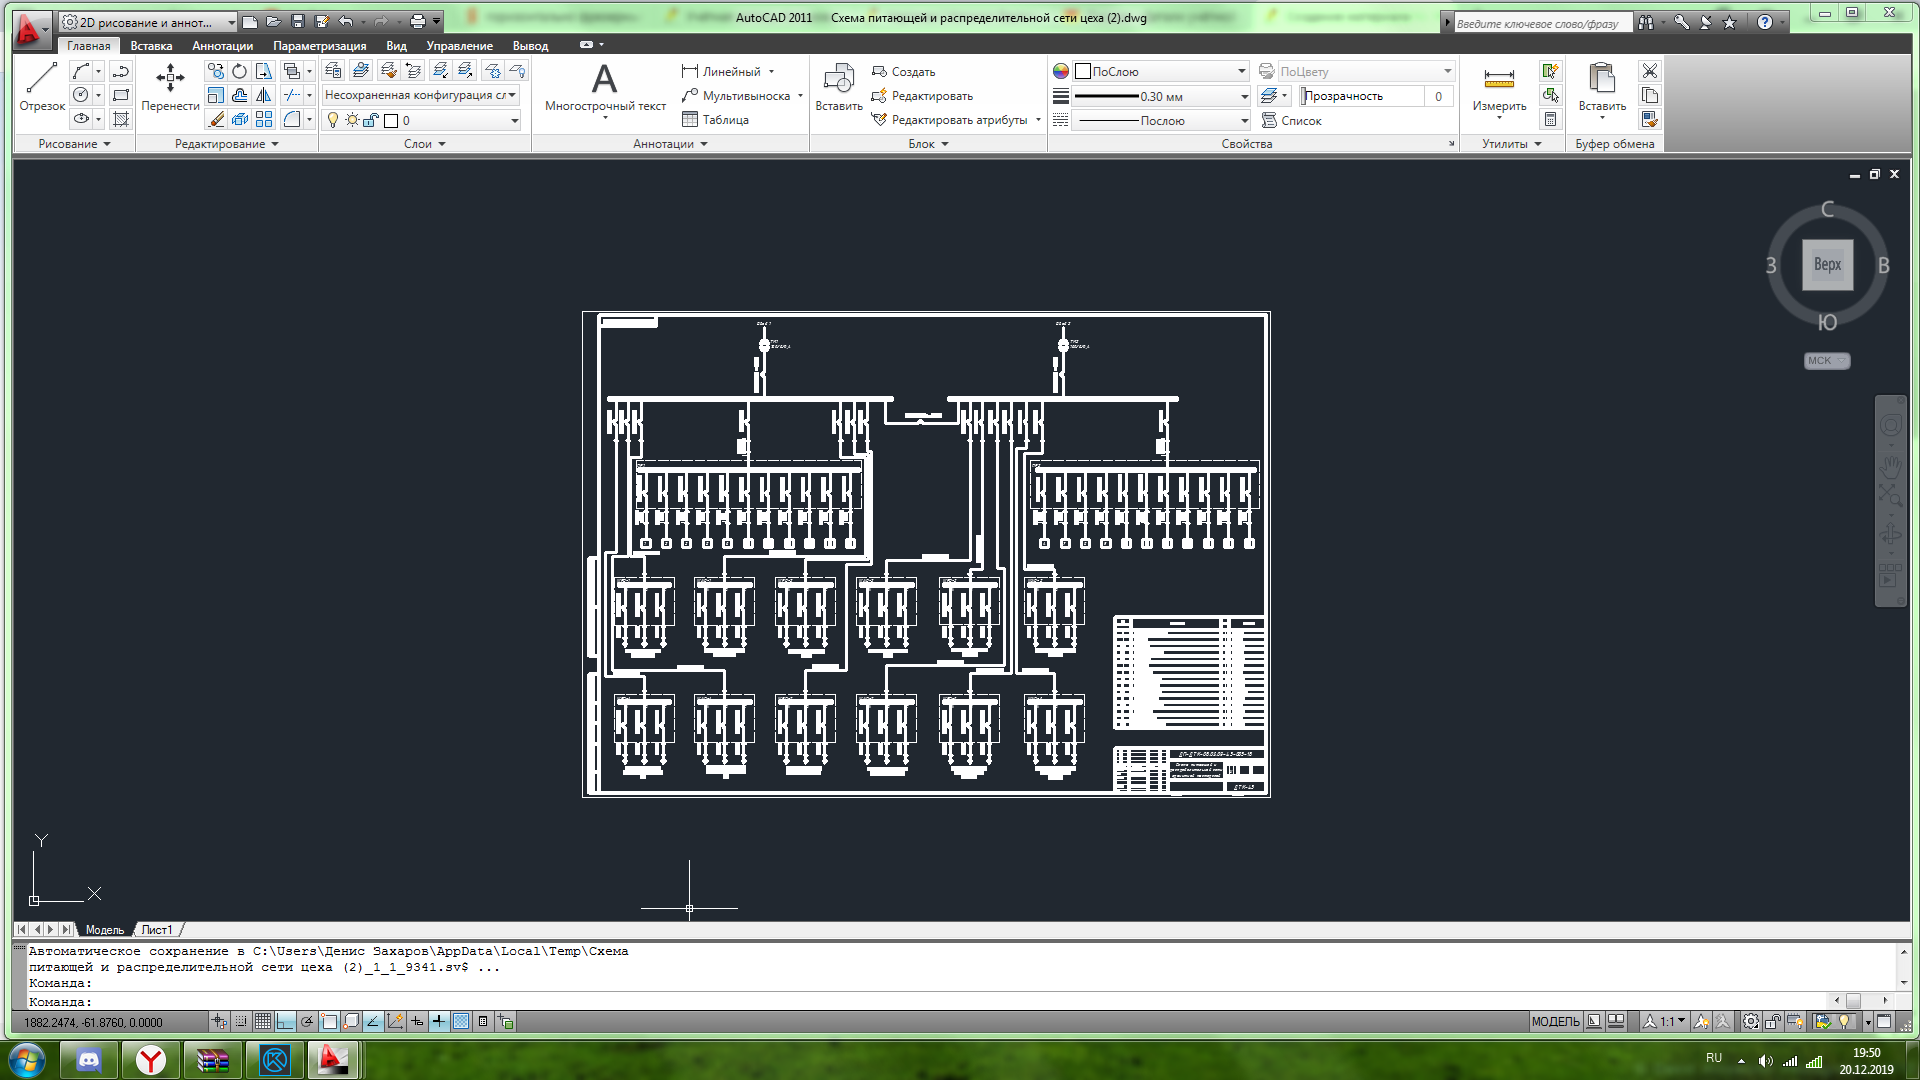Switch to the Аннотации ribbon tab
Viewport: 1920px width, 1080px height.
pos(222,46)
